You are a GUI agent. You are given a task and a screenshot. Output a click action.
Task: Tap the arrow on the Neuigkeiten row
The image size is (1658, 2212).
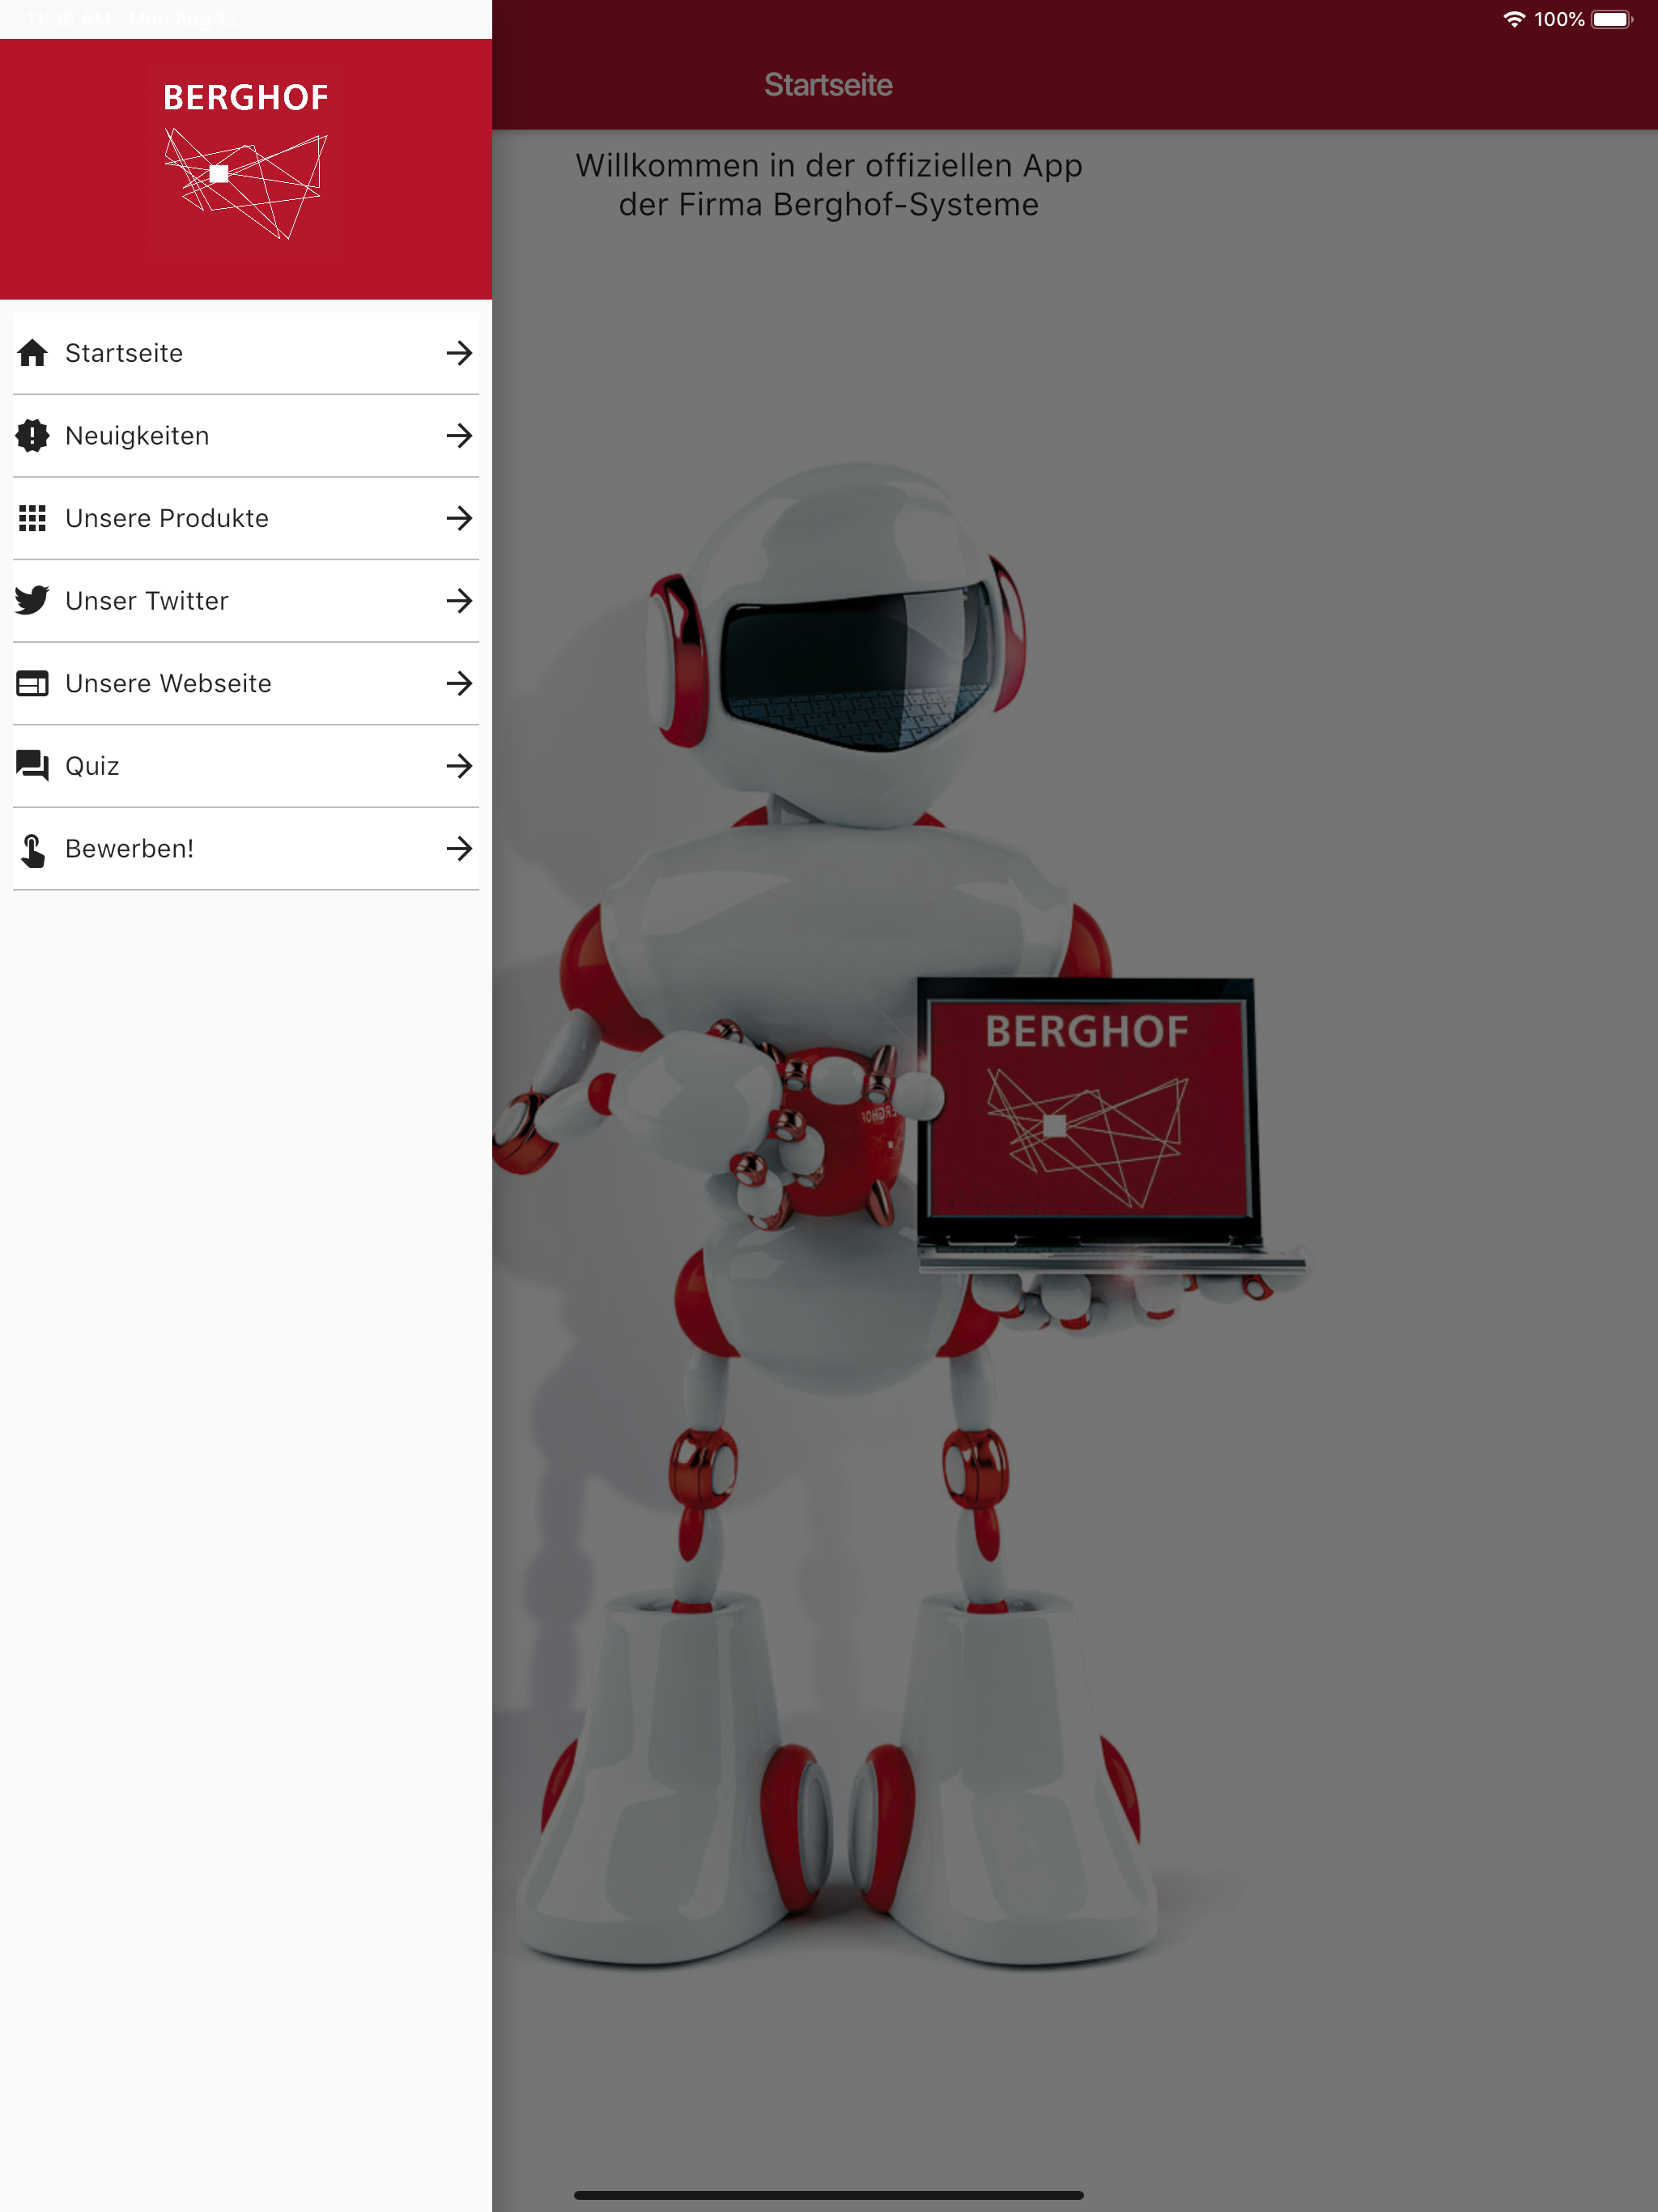pyautogui.click(x=459, y=436)
